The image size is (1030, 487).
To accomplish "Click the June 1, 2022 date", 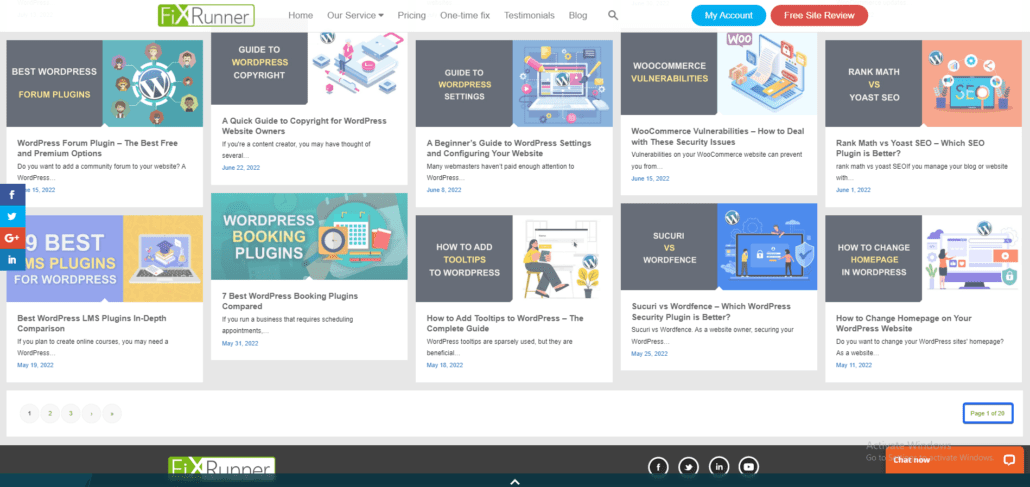I will [x=853, y=190].
